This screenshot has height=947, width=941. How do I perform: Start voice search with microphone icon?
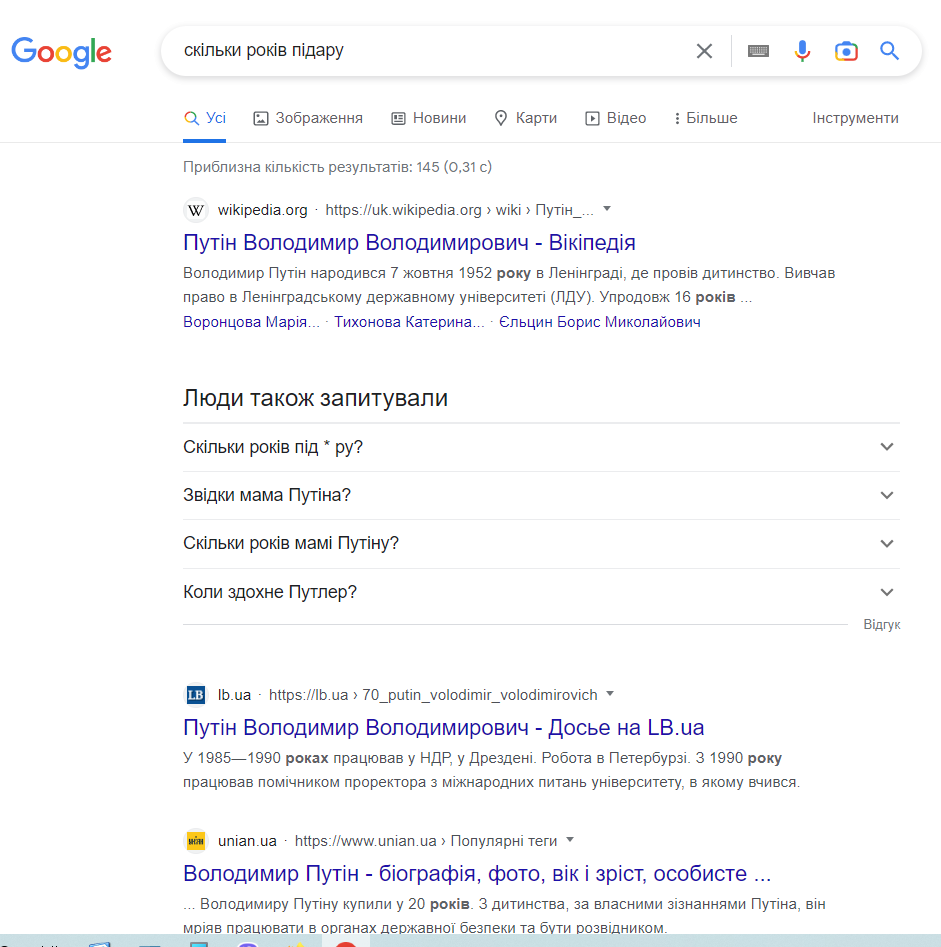point(802,51)
